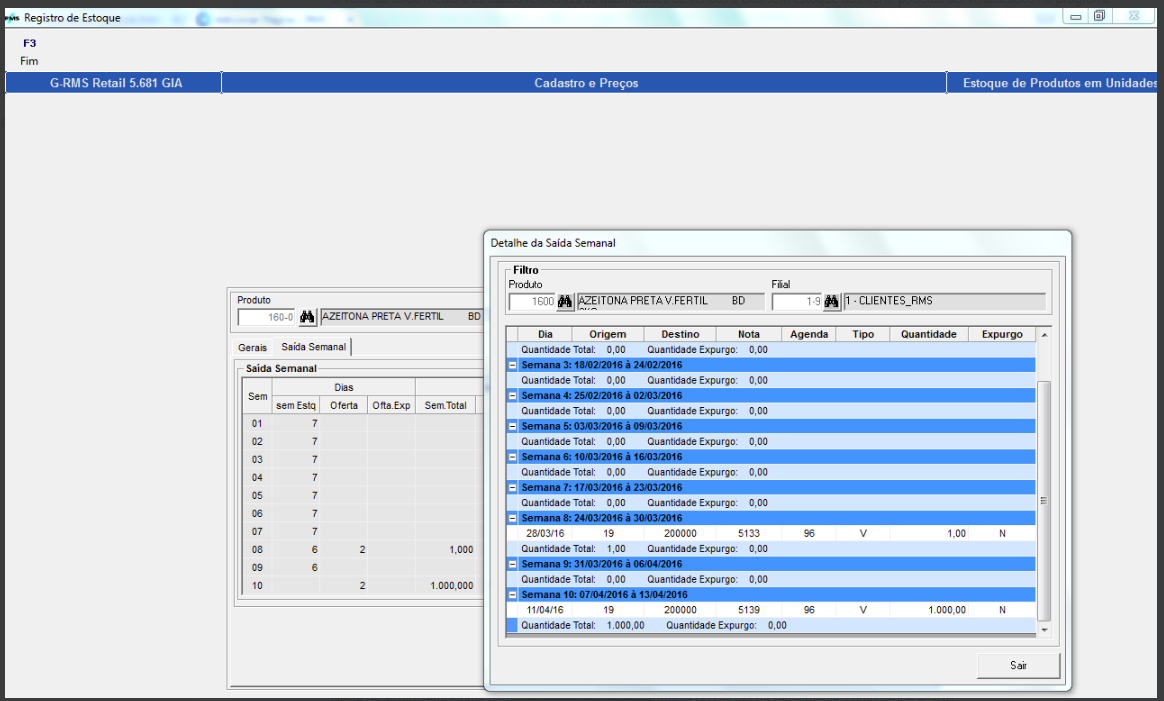Collapse Semana 9 group row
Screen dimensions: 1164x701
pos(512,564)
